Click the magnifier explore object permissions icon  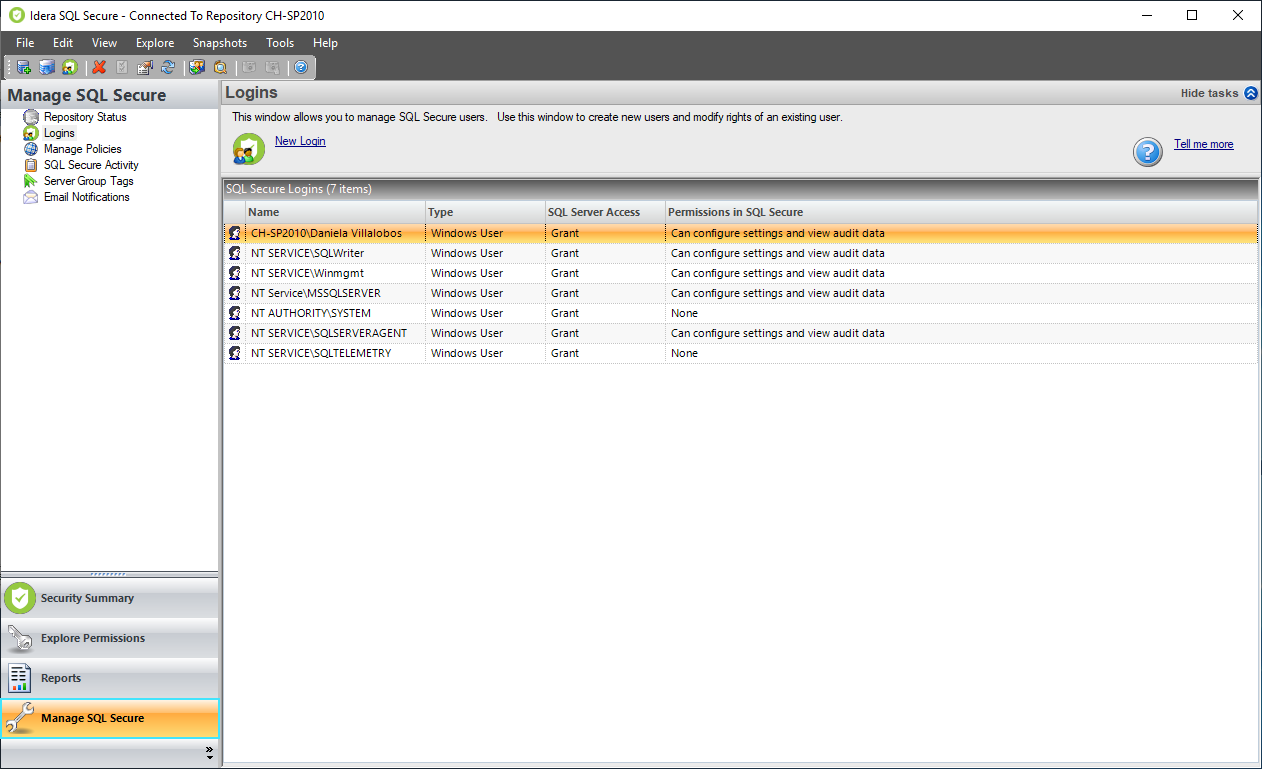[x=220, y=67]
